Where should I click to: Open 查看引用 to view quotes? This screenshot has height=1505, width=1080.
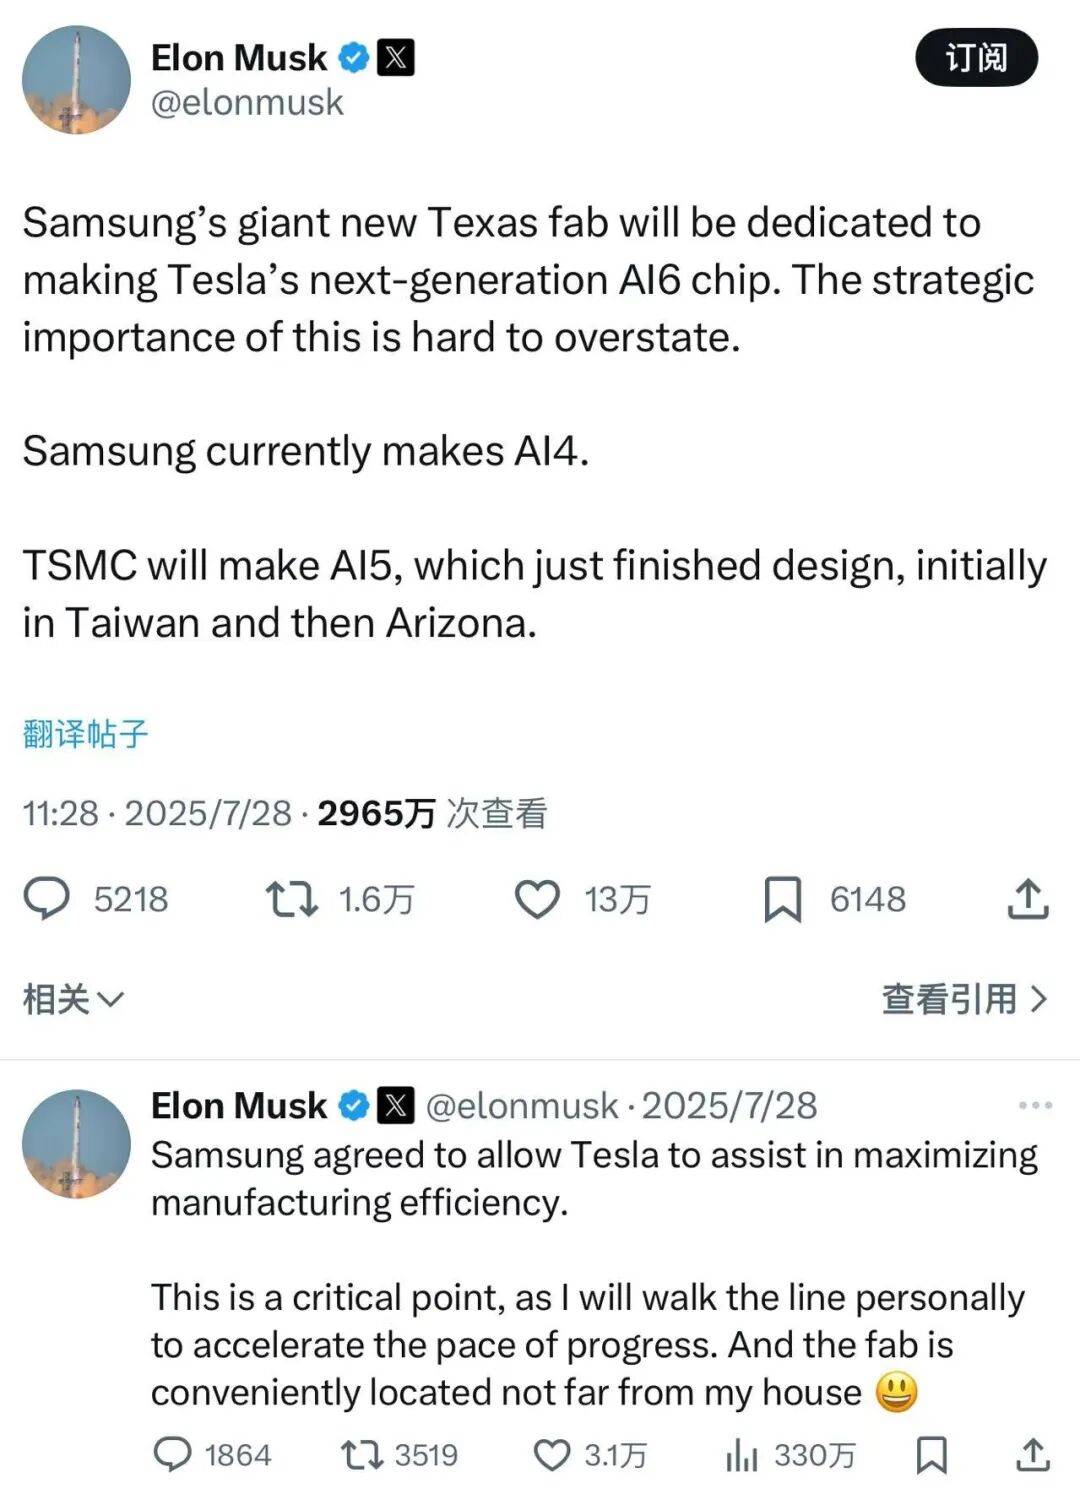964,999
